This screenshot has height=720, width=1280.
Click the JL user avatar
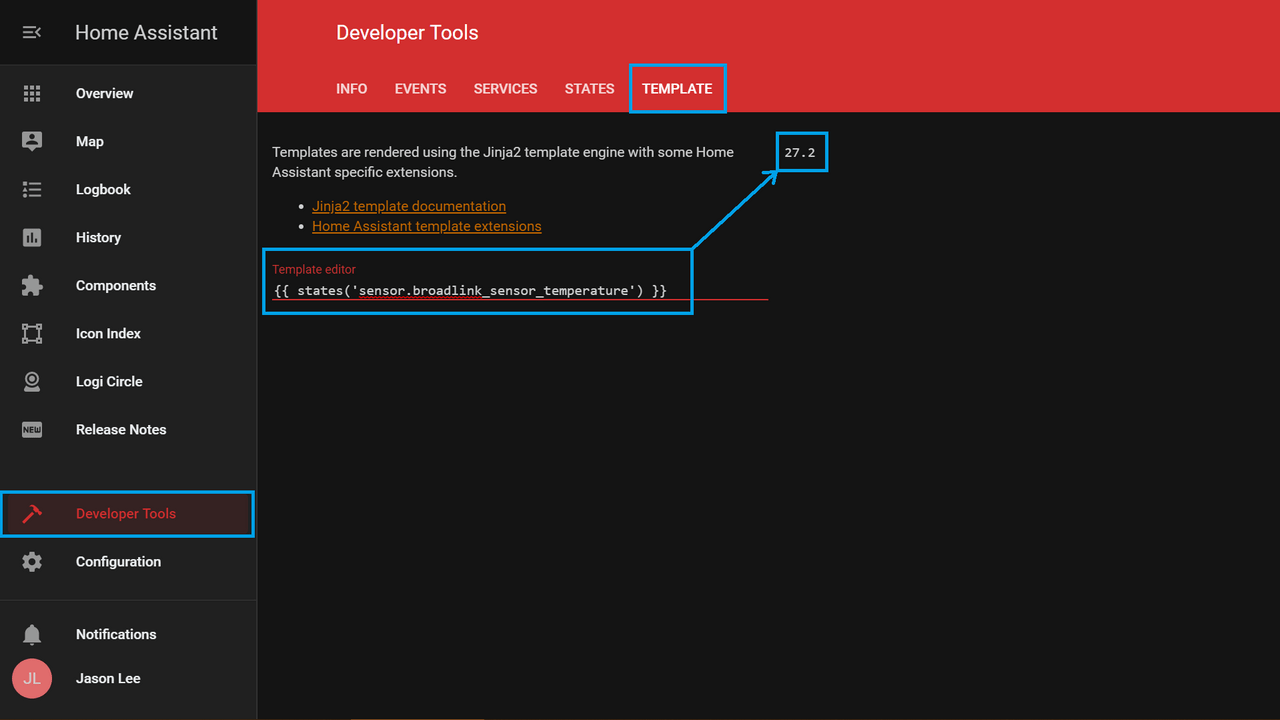click(x=32, y=678)
